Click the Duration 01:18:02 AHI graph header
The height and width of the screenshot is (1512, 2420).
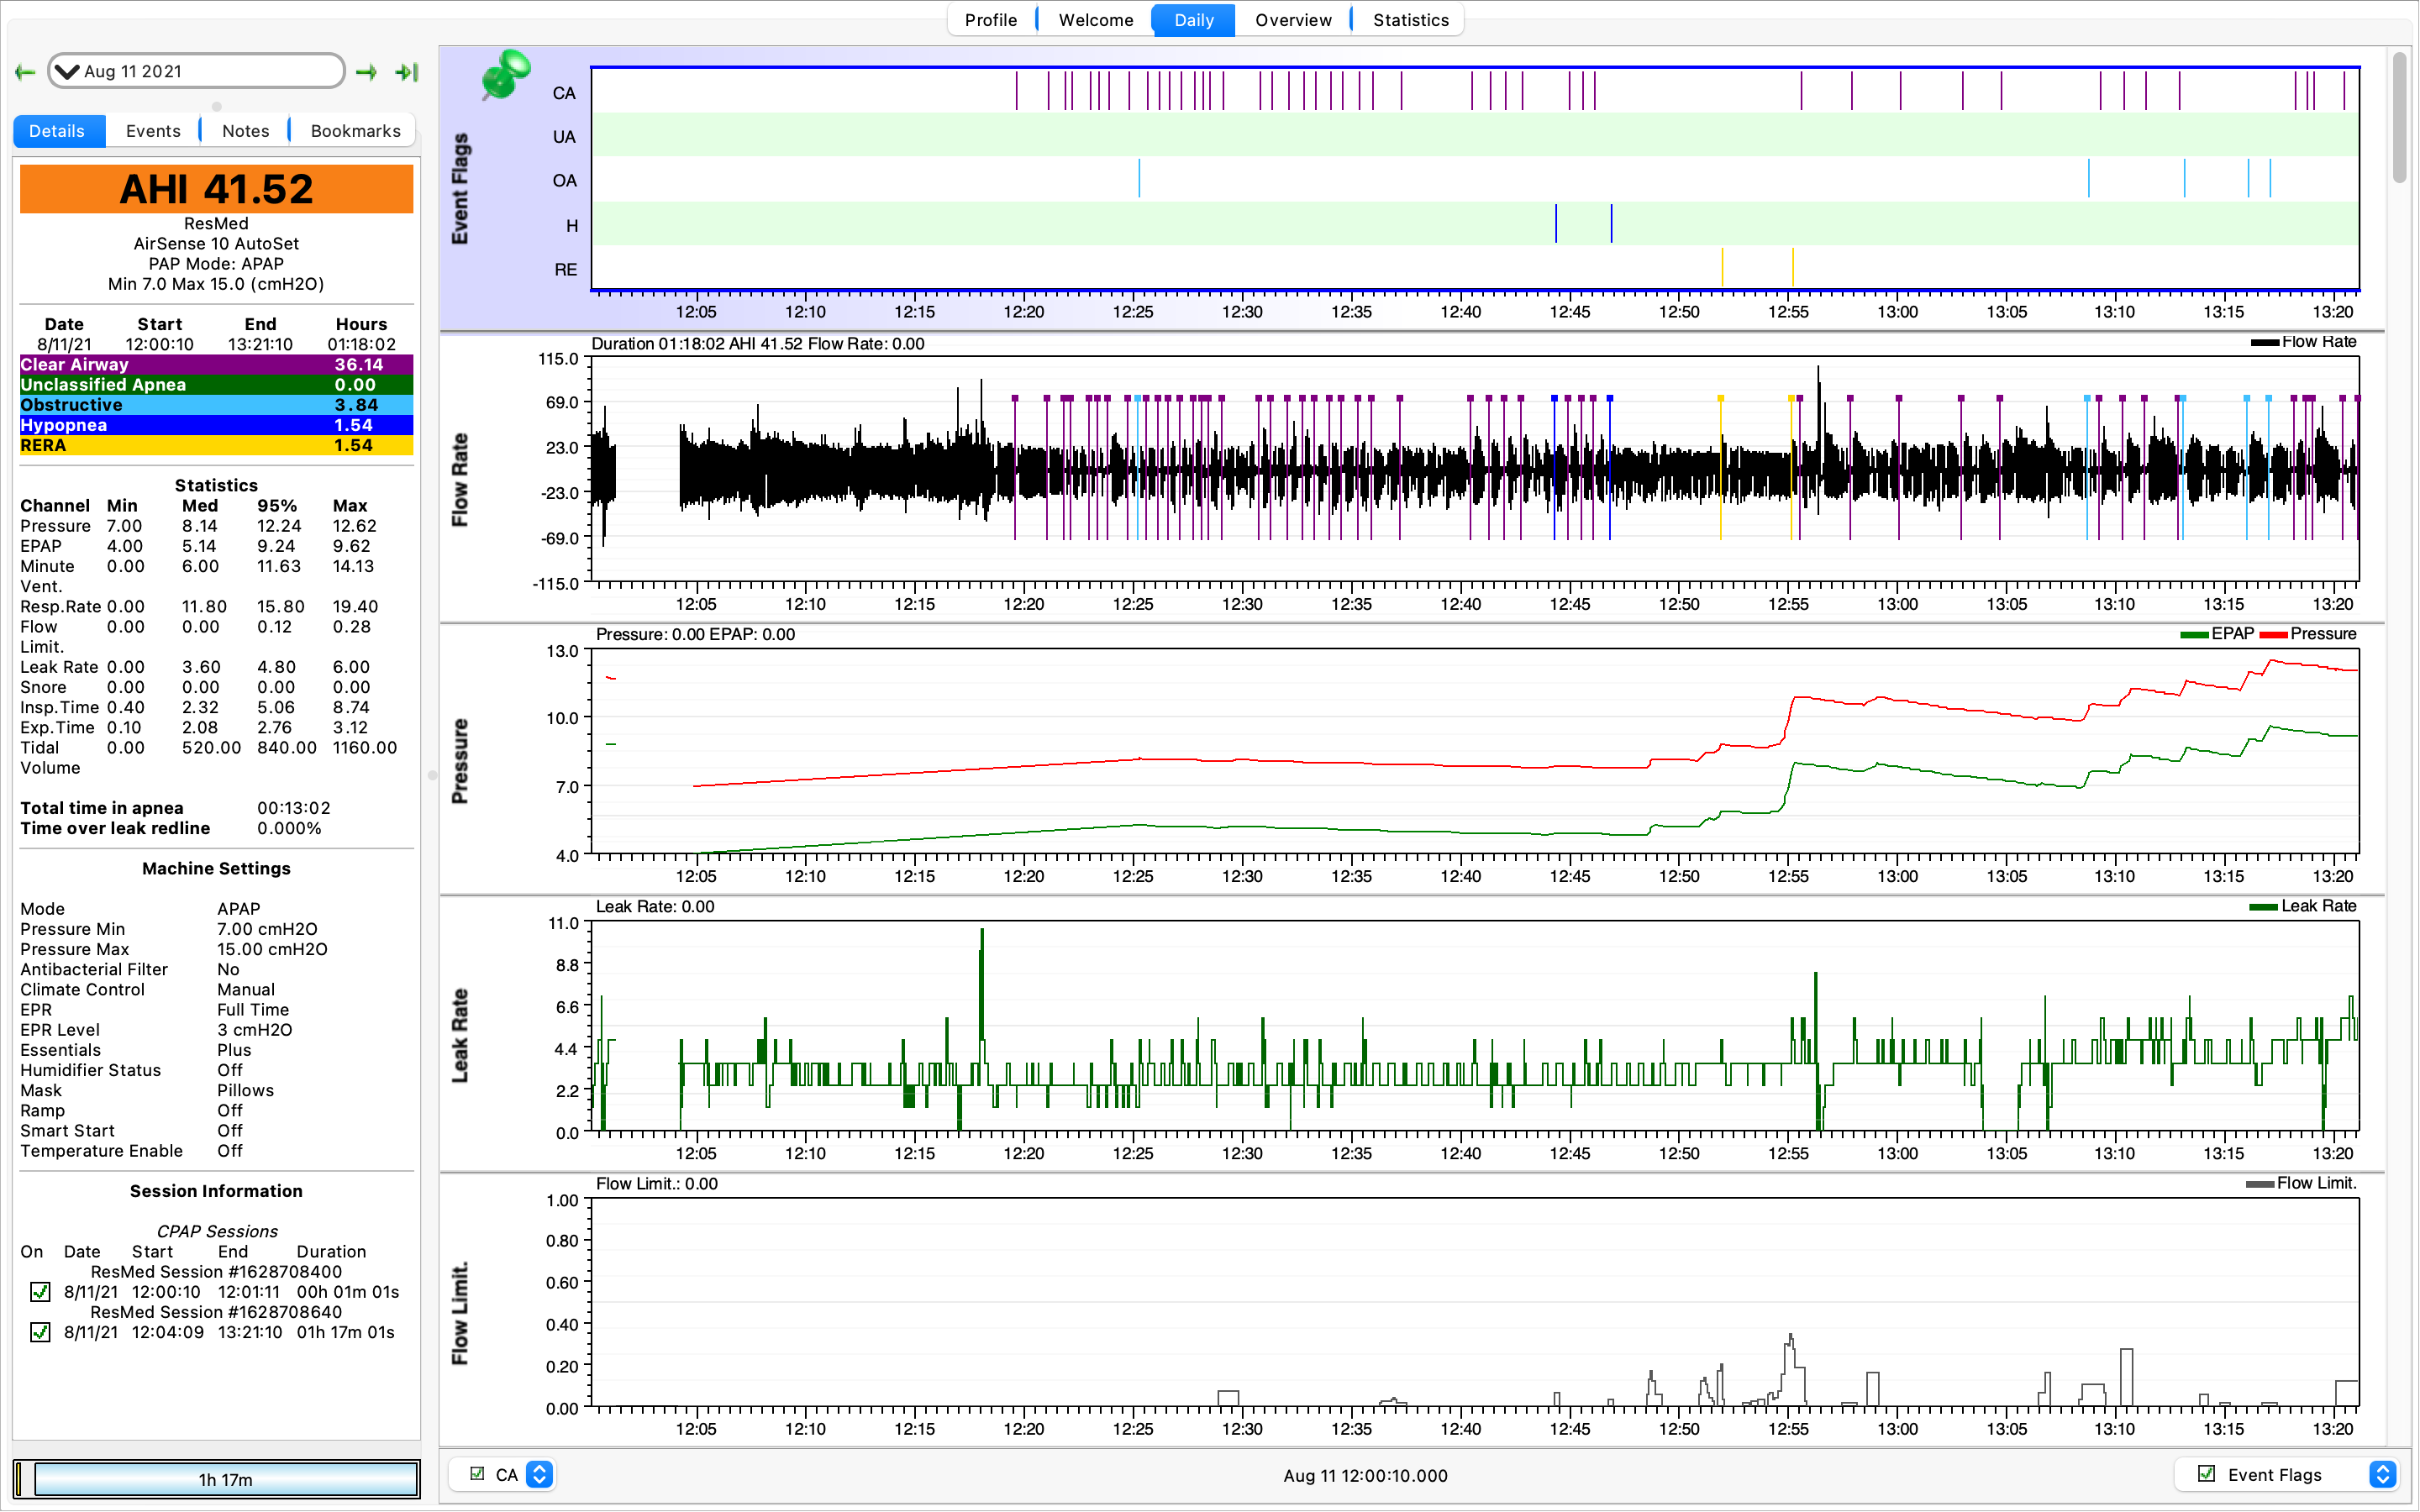757,343
